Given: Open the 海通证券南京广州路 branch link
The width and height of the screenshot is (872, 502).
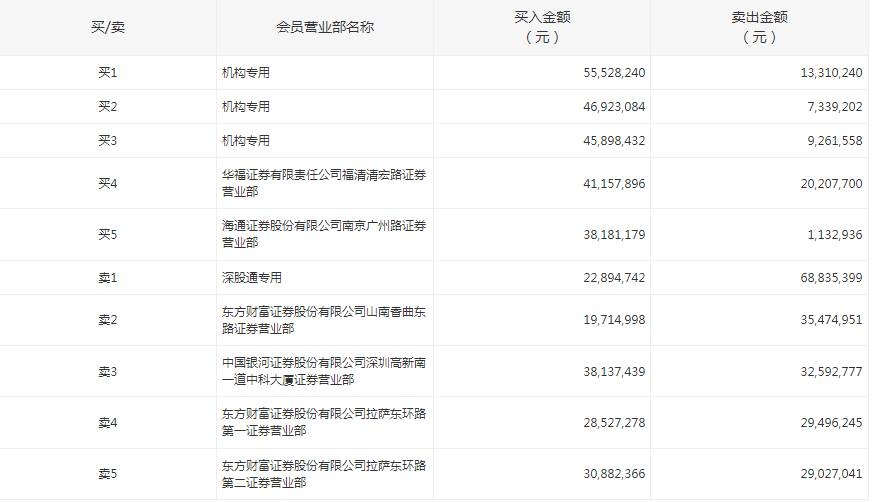Looking at the screenshot, I should pos(323,235).
